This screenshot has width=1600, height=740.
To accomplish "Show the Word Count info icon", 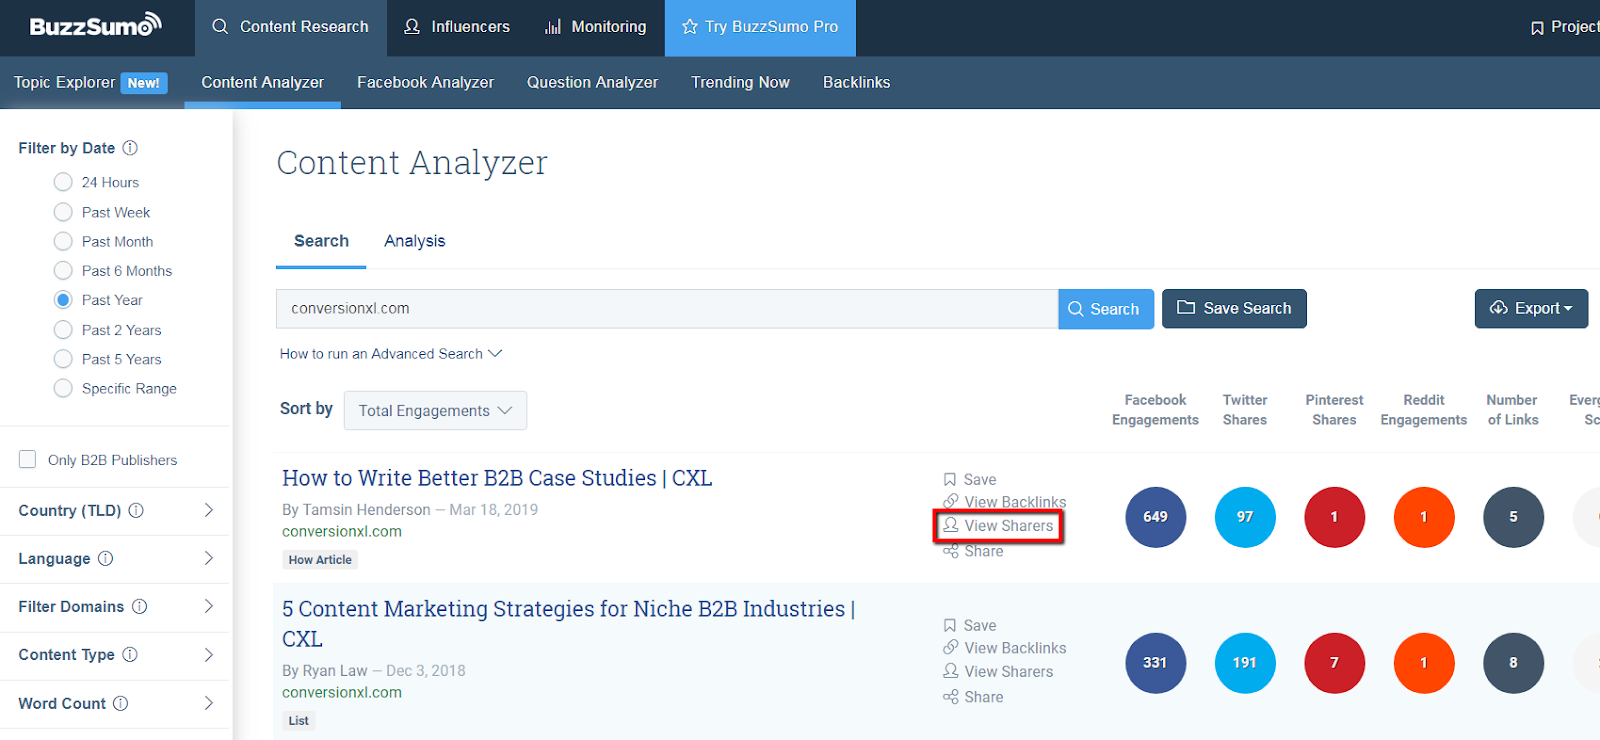I will 120,703.
